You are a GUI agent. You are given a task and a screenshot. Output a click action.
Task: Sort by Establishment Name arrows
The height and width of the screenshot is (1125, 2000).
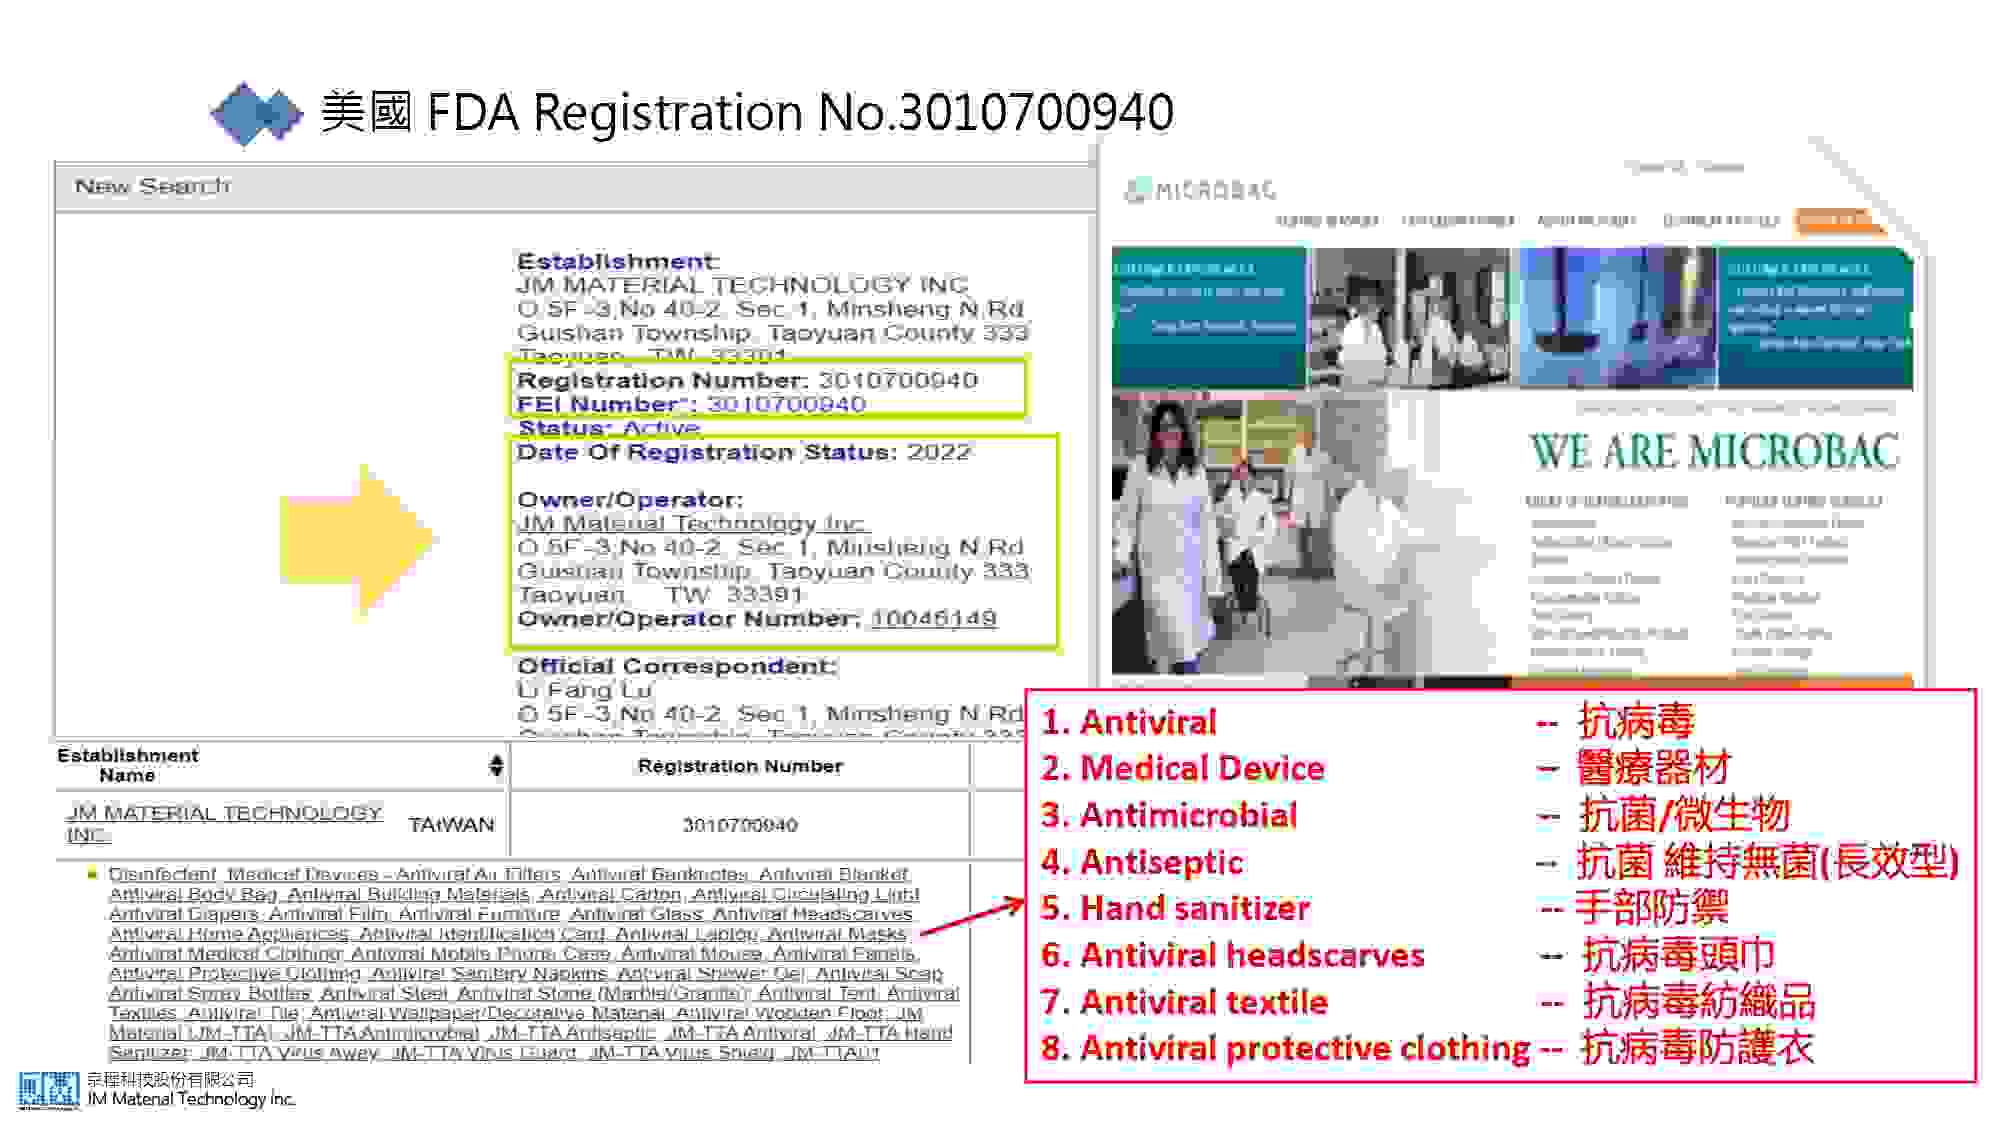(495, 766)
